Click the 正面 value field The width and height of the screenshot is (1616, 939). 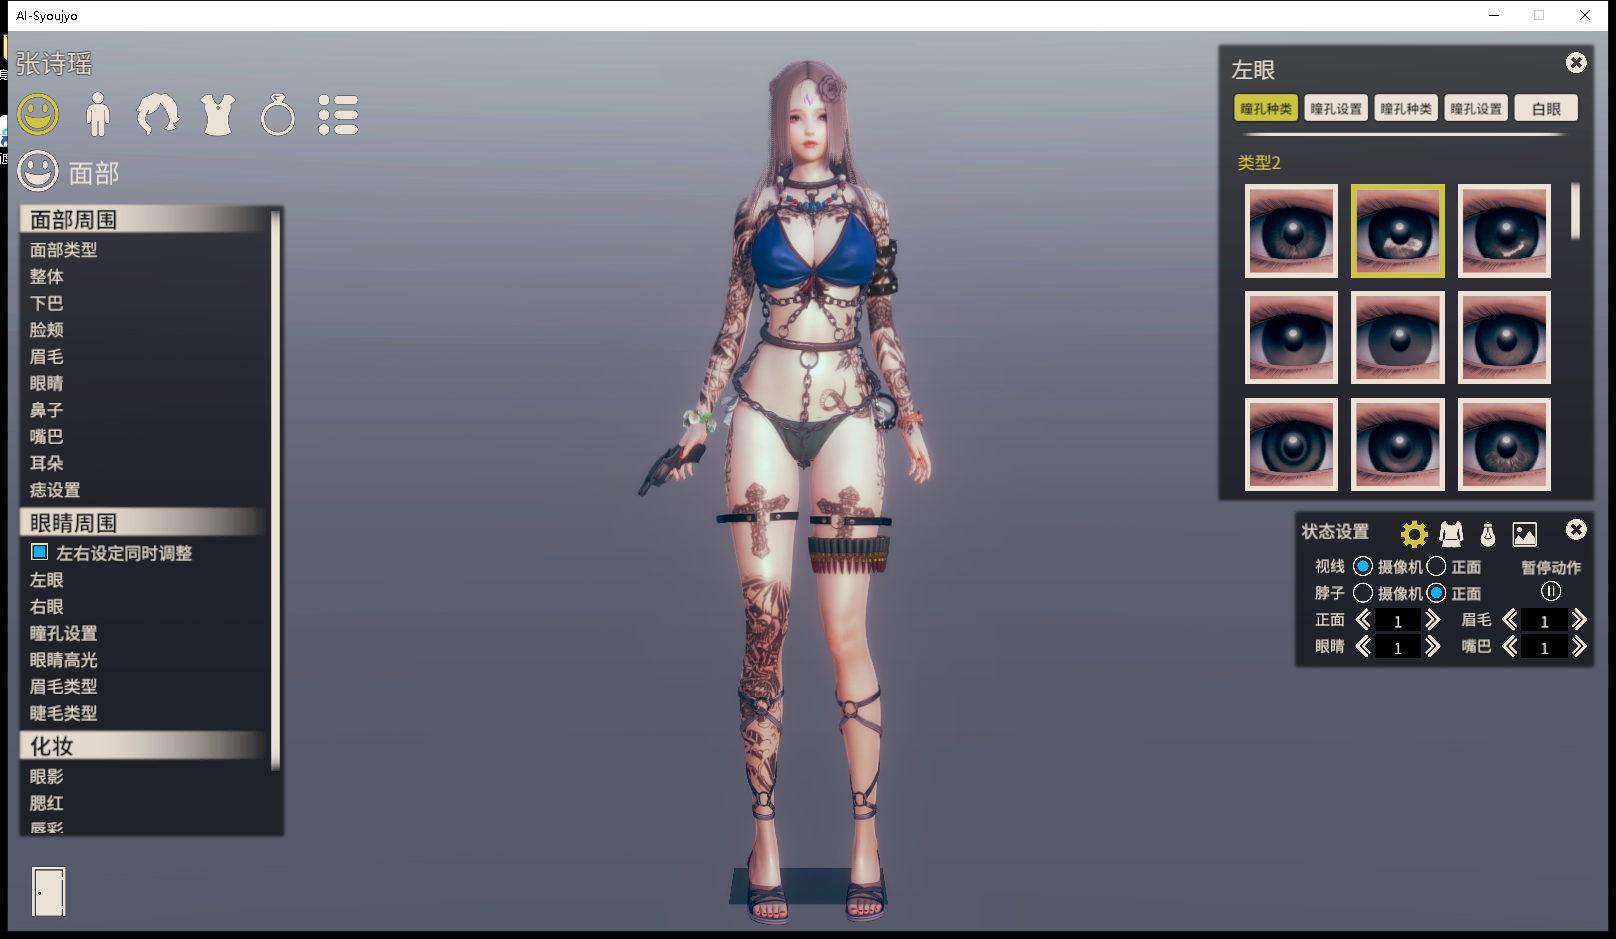click(1398, 621)
